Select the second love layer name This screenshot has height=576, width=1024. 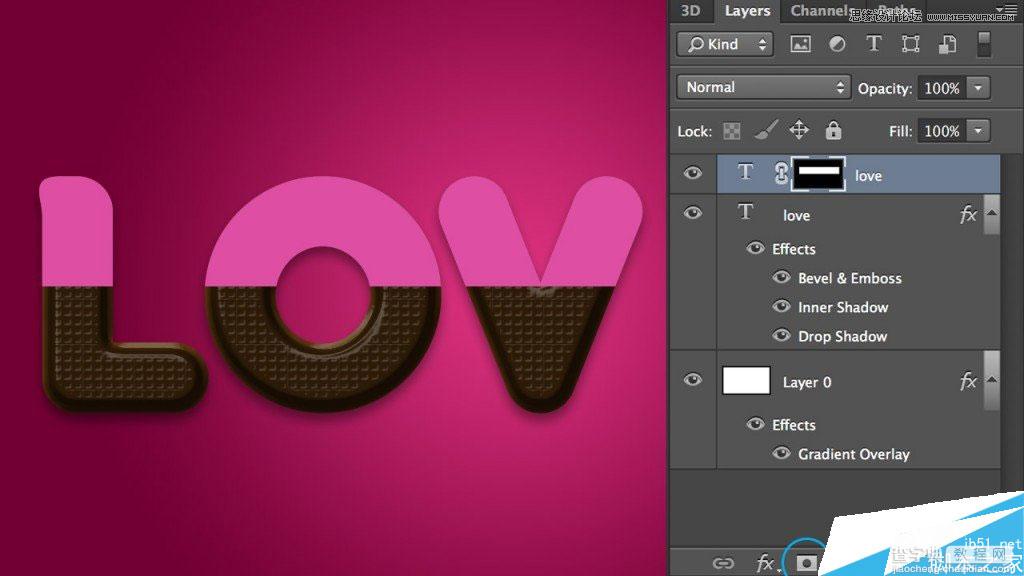[796, 216]
